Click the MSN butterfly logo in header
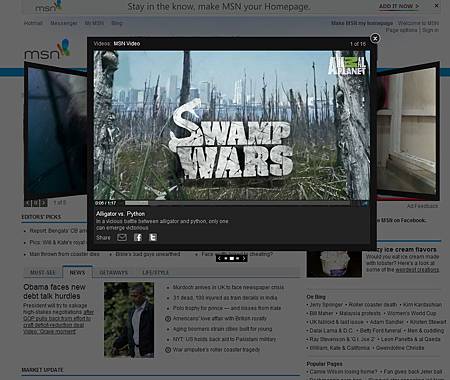 (x=47, y=49)
